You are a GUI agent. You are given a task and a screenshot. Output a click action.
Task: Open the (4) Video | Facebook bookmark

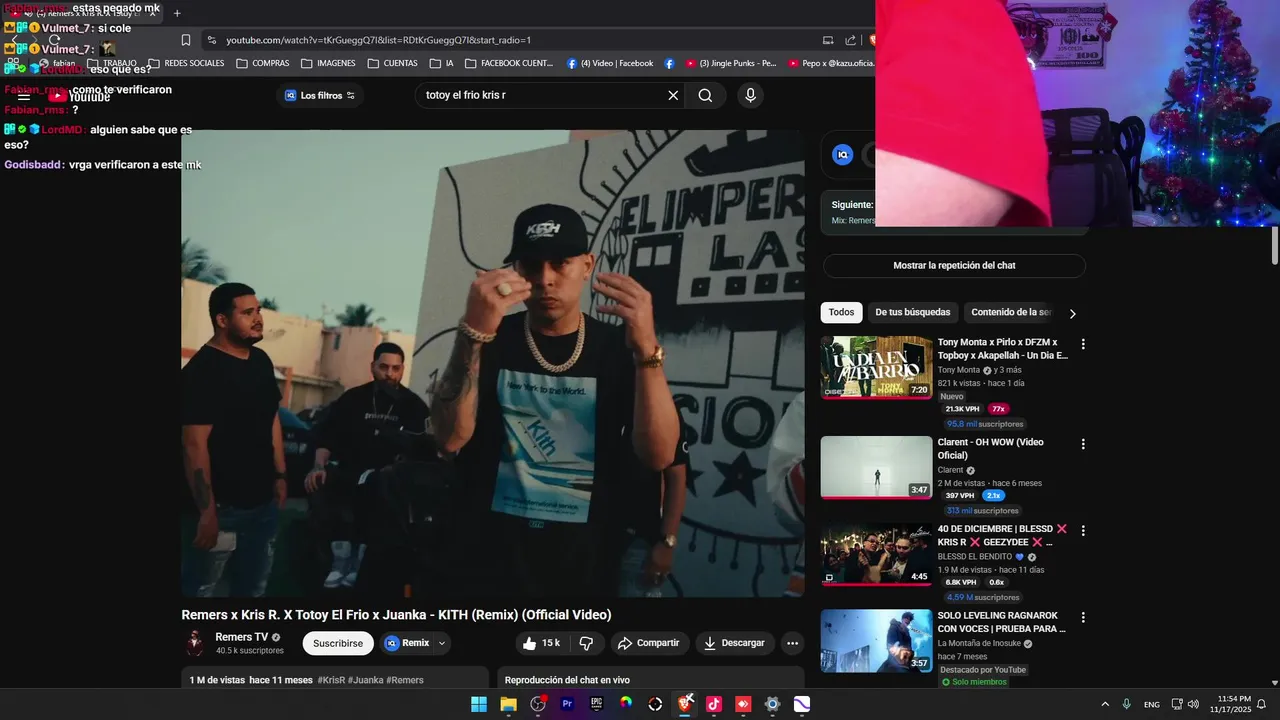pyautogui.click(x=610, y=63)
